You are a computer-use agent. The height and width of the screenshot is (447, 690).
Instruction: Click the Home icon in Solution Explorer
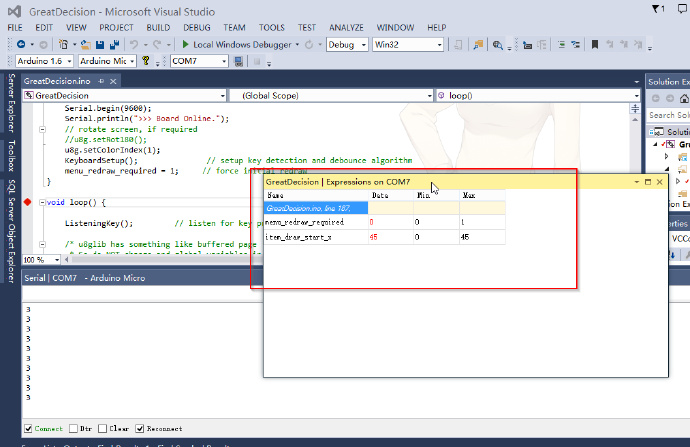click(x=684, y=99)
